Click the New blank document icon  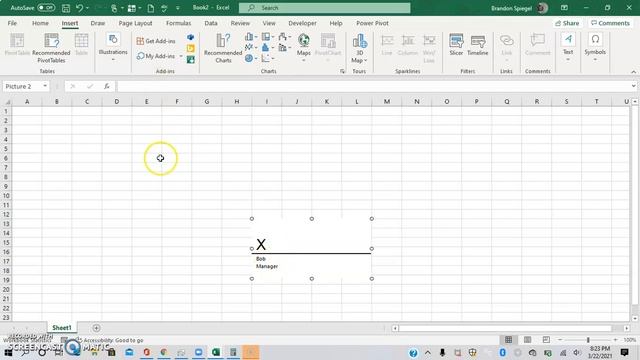(151, 8)
